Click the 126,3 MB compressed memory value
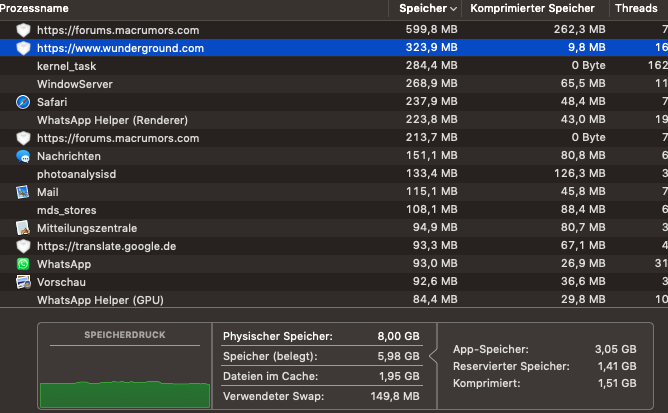Viewport: 668px width, 413px height. pos(579,173)
